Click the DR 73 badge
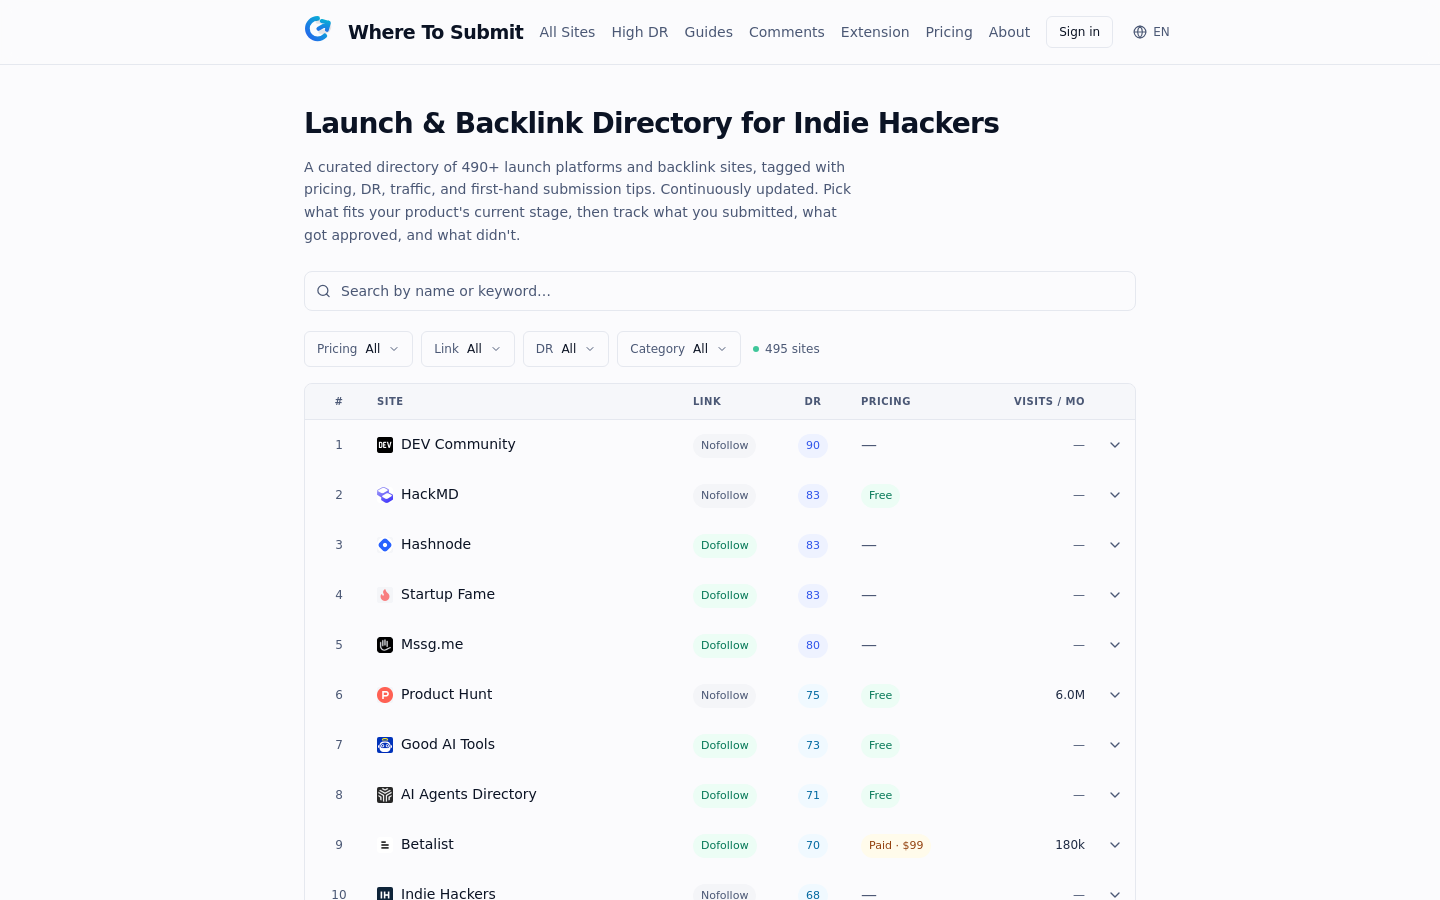The width and height of the screenshot is (1440, 900). point(813,745)
